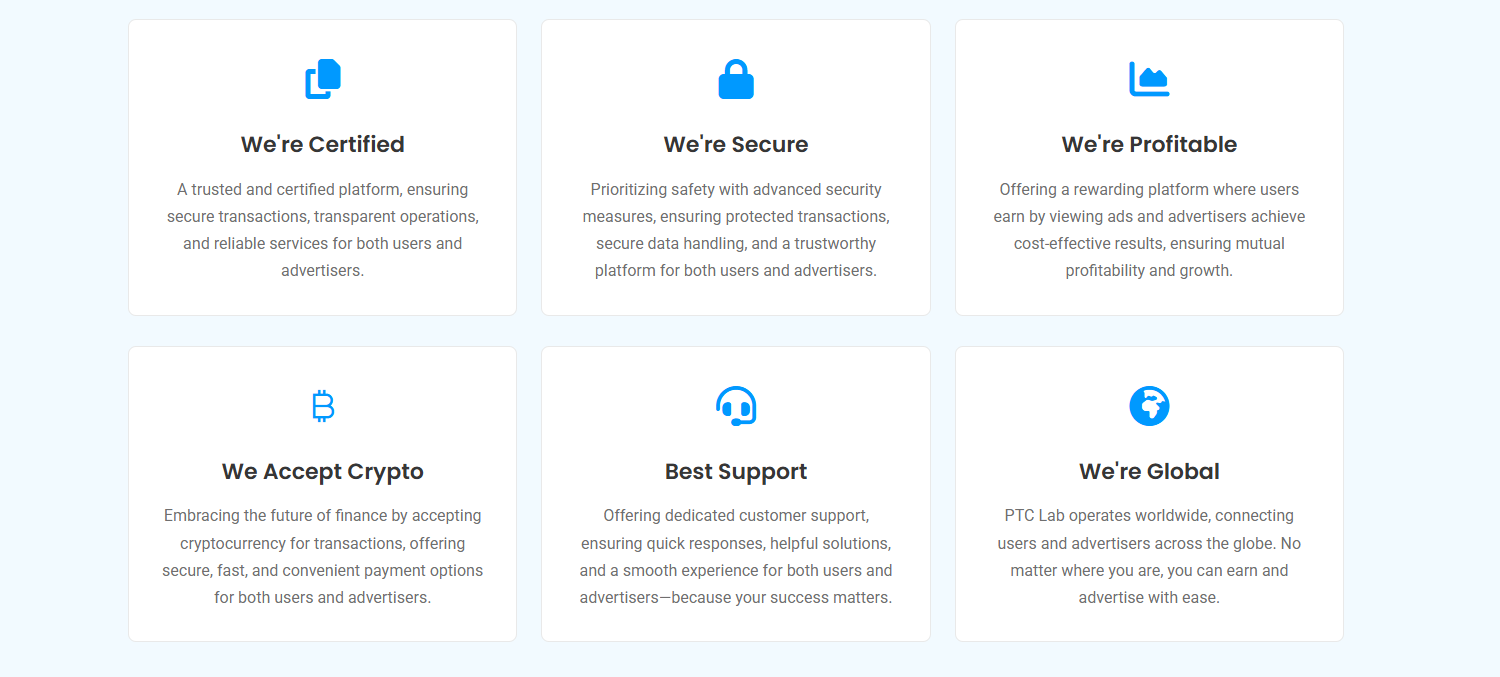Select the We Accept Crypto heading
The width and height of the screenshot is (1500, 677).
[322, 471]
